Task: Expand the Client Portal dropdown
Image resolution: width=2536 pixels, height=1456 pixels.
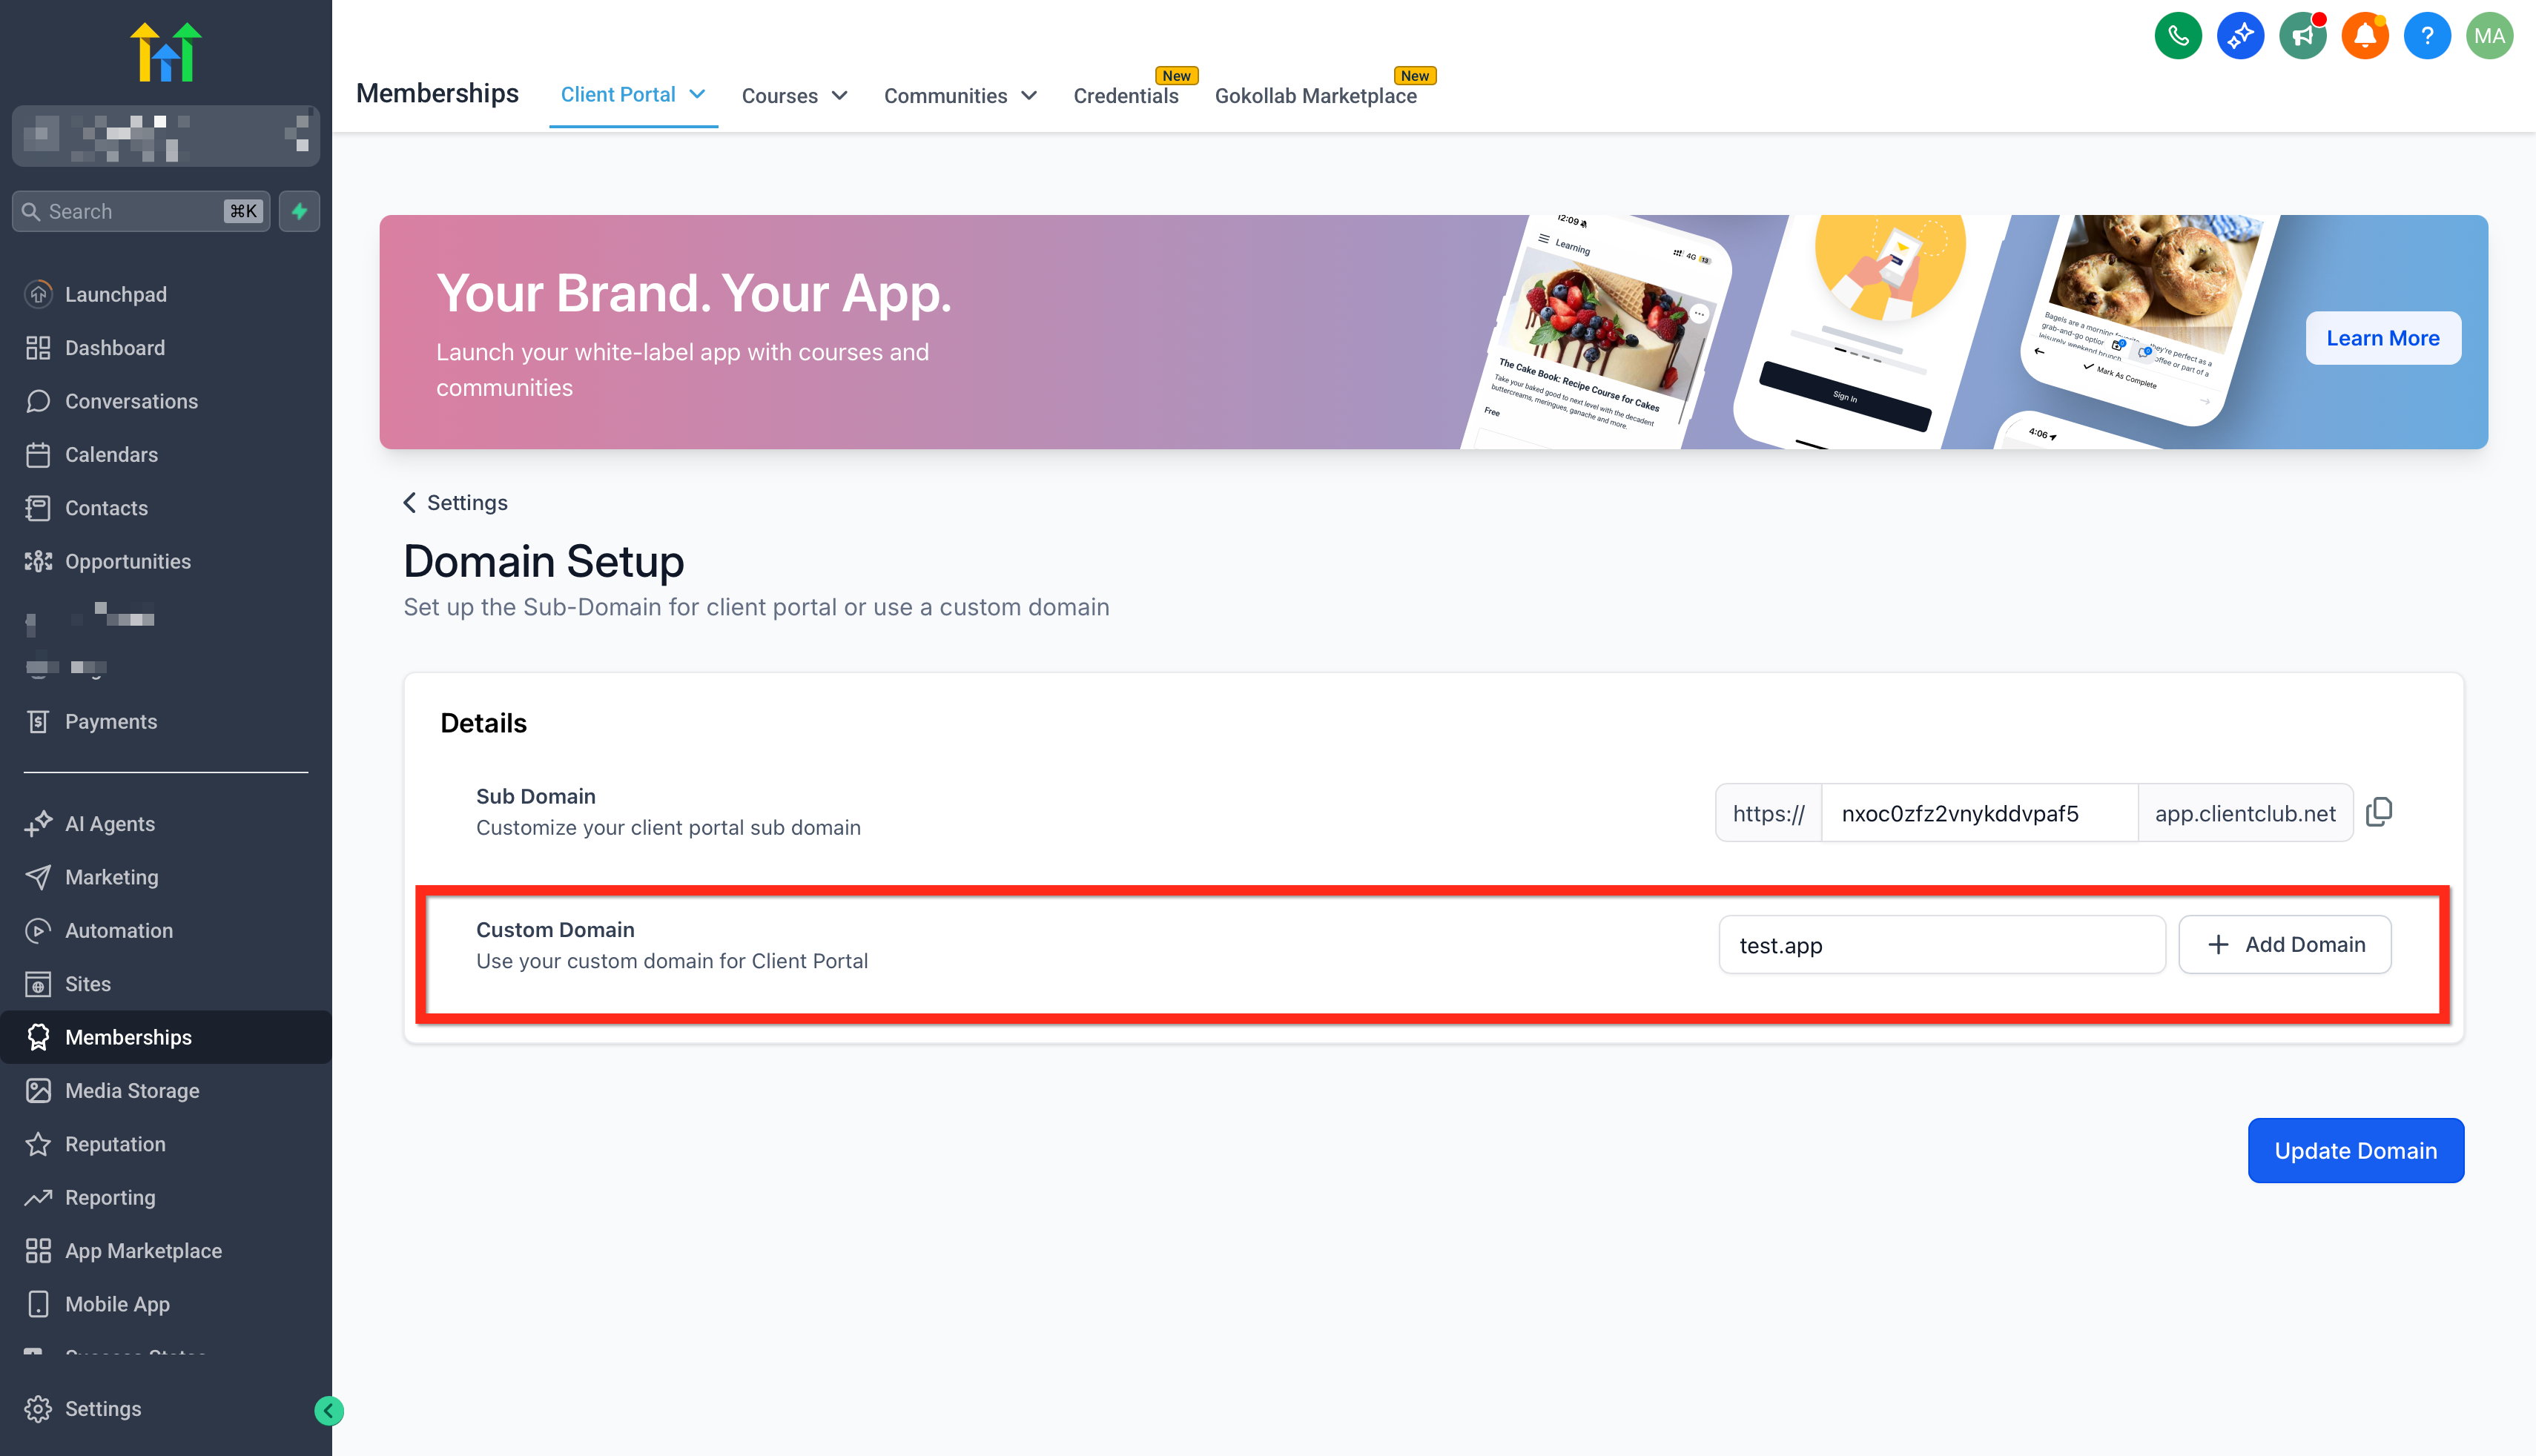Action: tap(698, 95)
